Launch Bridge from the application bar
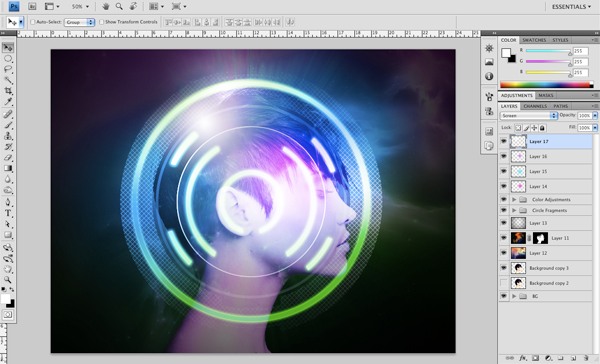 [32, 7]
